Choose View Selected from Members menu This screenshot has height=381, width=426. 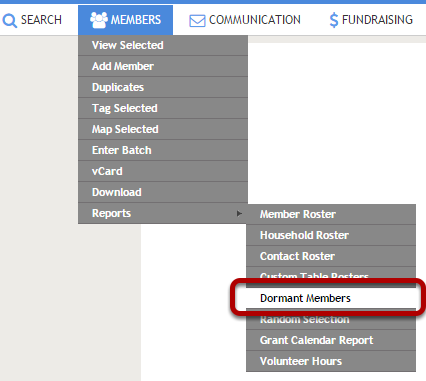coord(163,45)
